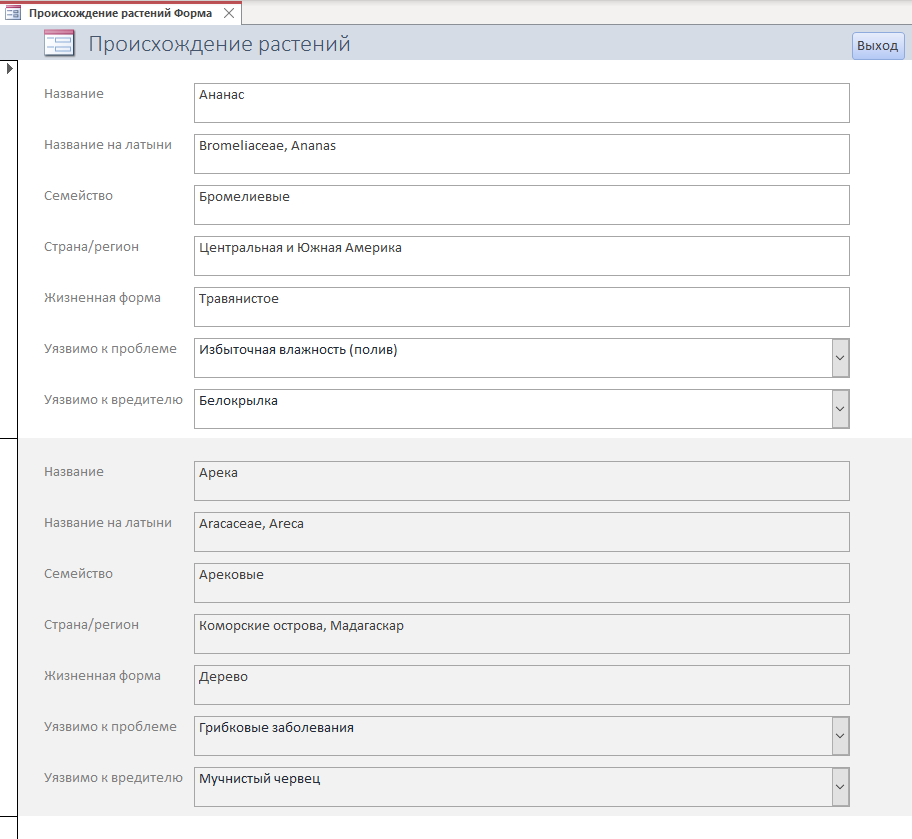
Task: Click the form icon in the tab header
Action: click(x=13, y=13)
